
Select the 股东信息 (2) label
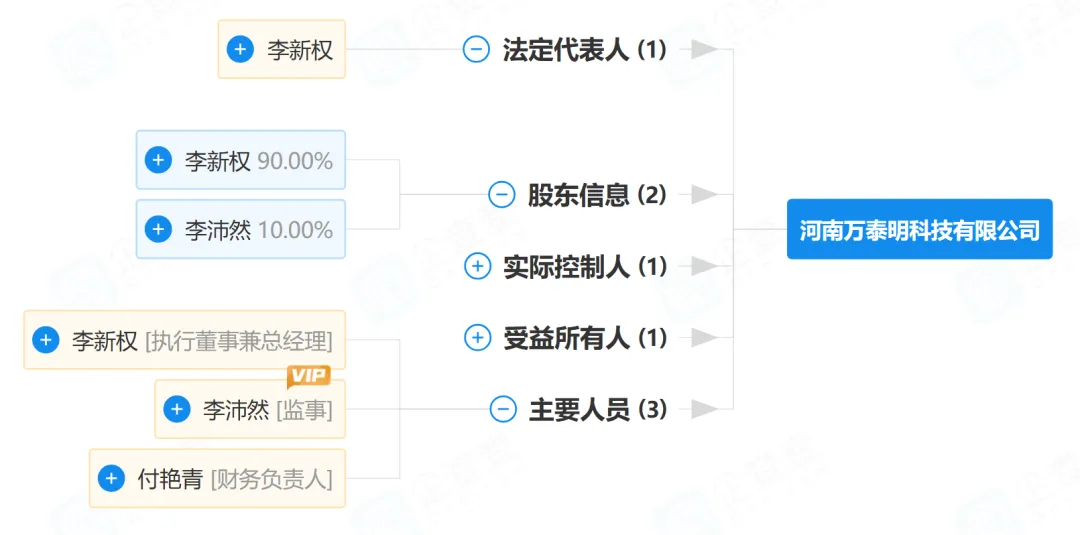coord(596,194)
